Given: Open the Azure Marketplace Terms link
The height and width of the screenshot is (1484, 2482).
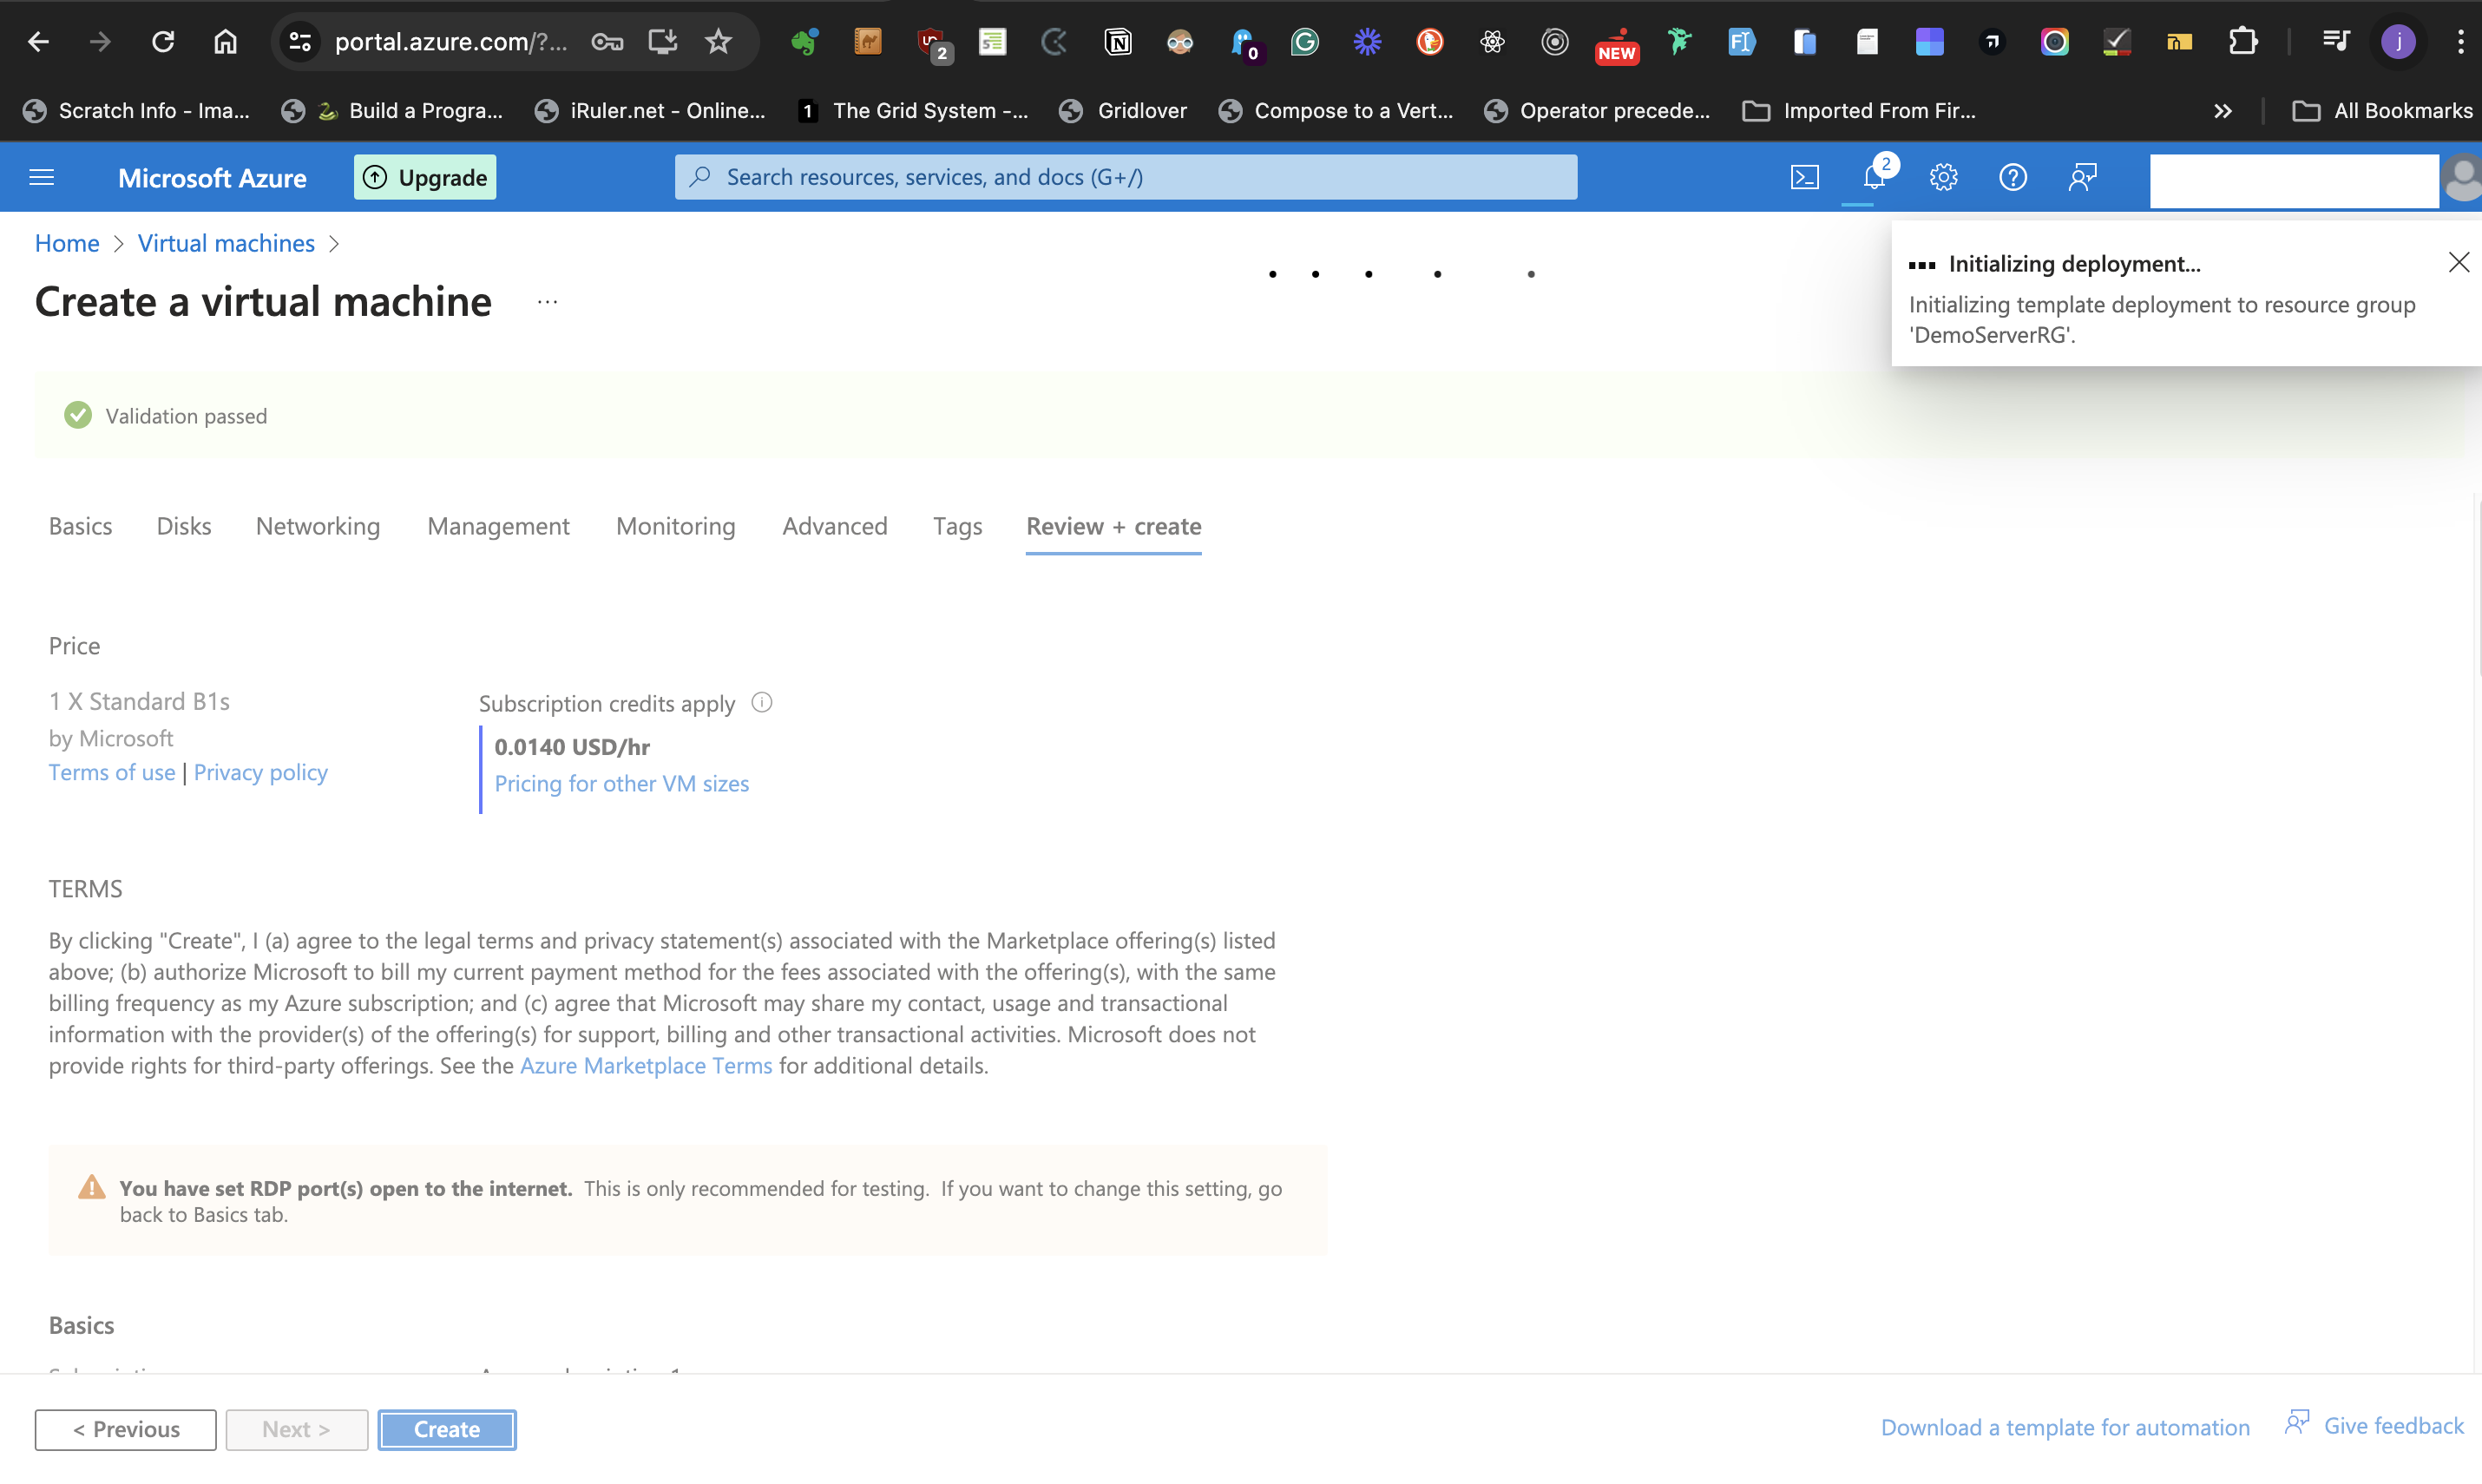Looking at the screenshot, I should (x=646, y=1066).
